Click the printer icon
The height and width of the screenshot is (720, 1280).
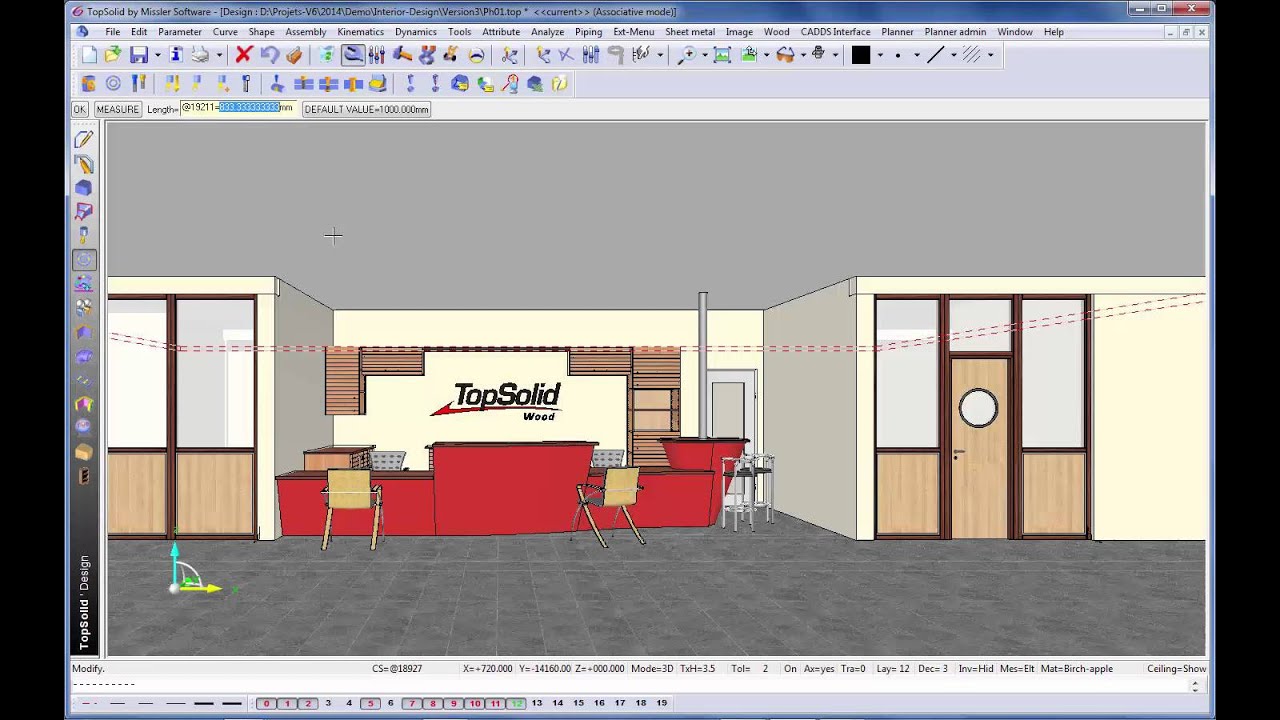(x=200, y=55)
